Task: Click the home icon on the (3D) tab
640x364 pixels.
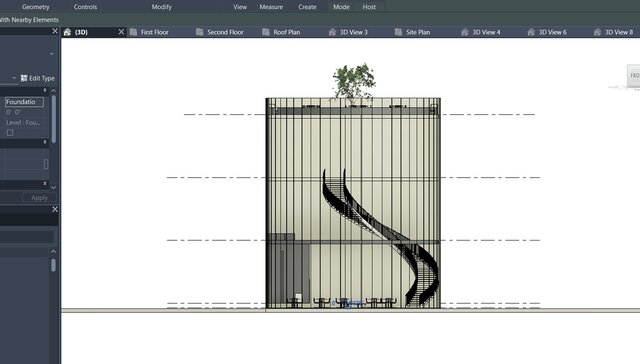Action: [67, 32]
